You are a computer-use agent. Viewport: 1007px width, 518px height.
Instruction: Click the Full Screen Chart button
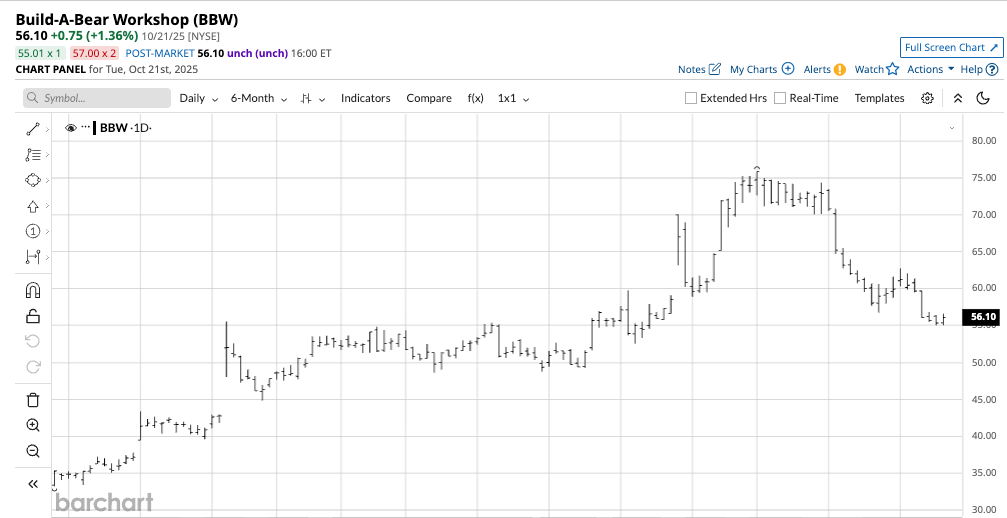tap(950, 47)
